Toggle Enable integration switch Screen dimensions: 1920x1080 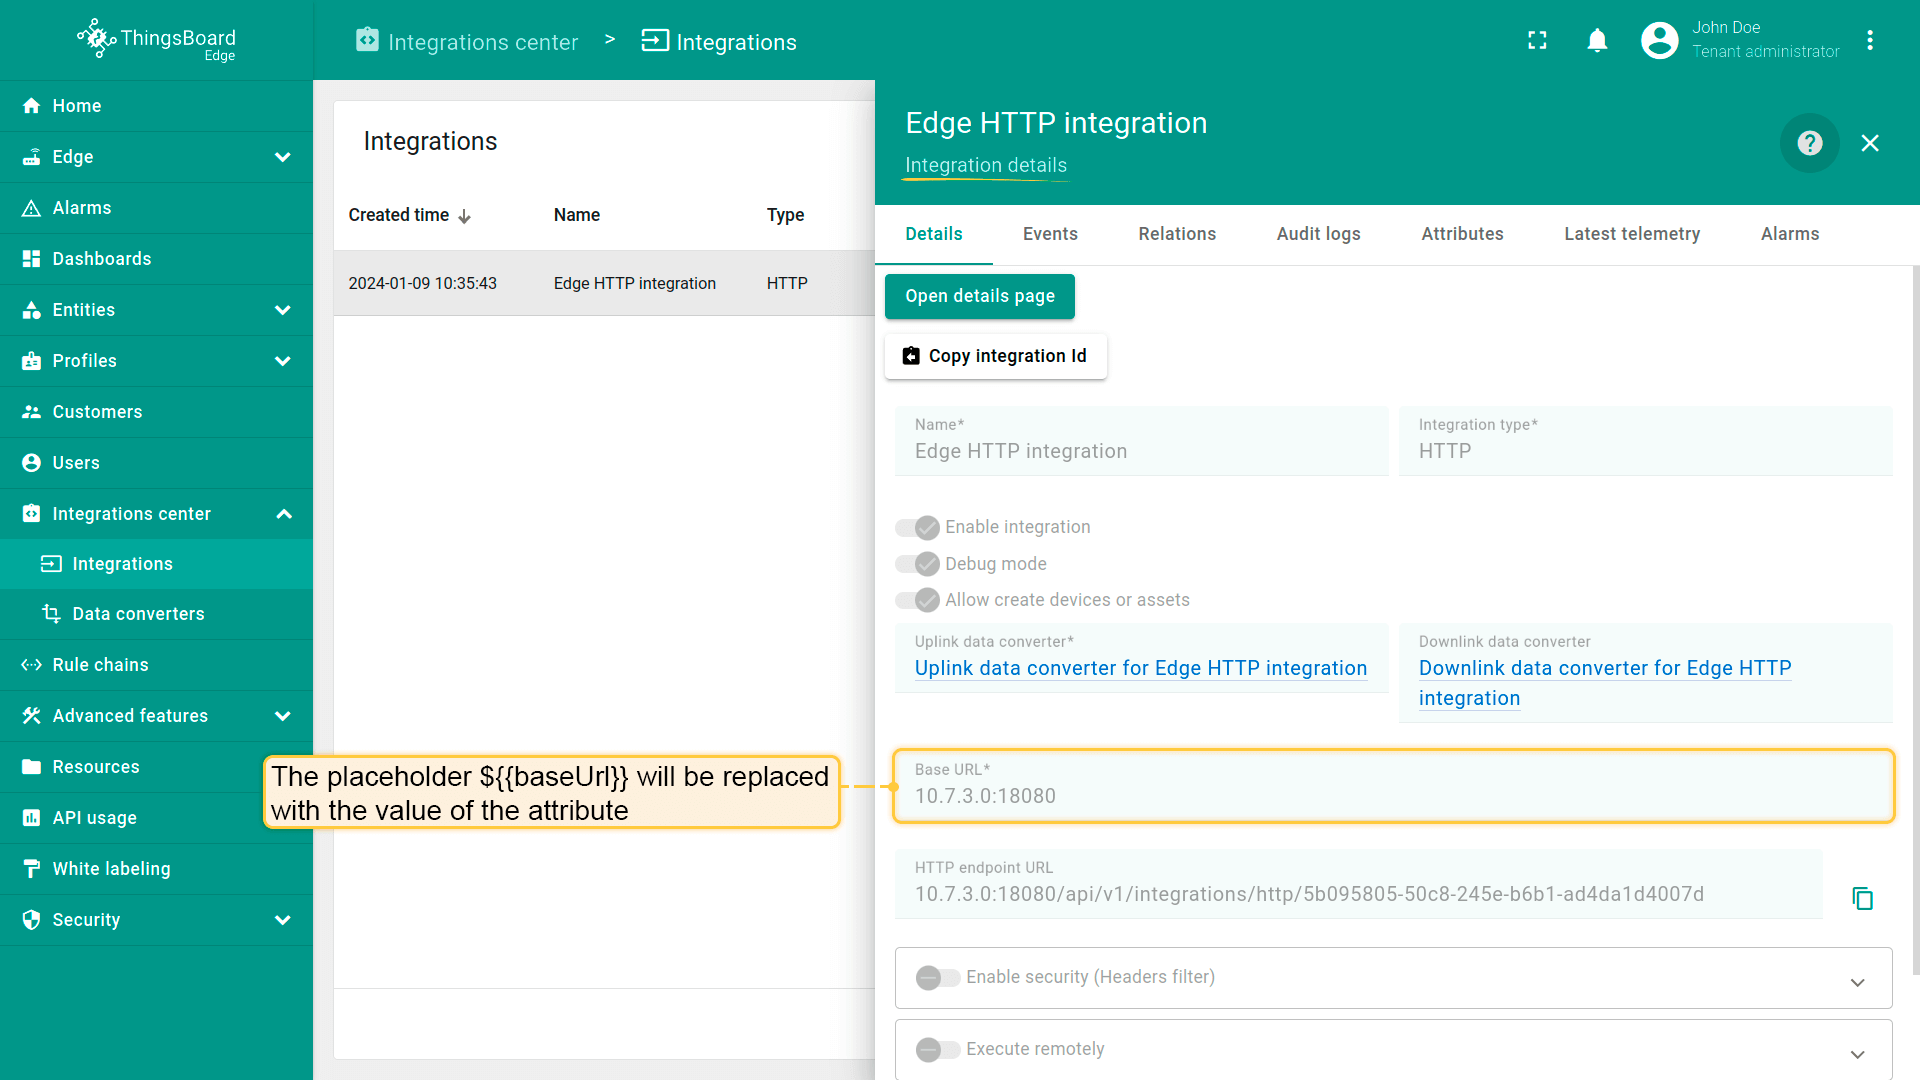click(917, 527)
